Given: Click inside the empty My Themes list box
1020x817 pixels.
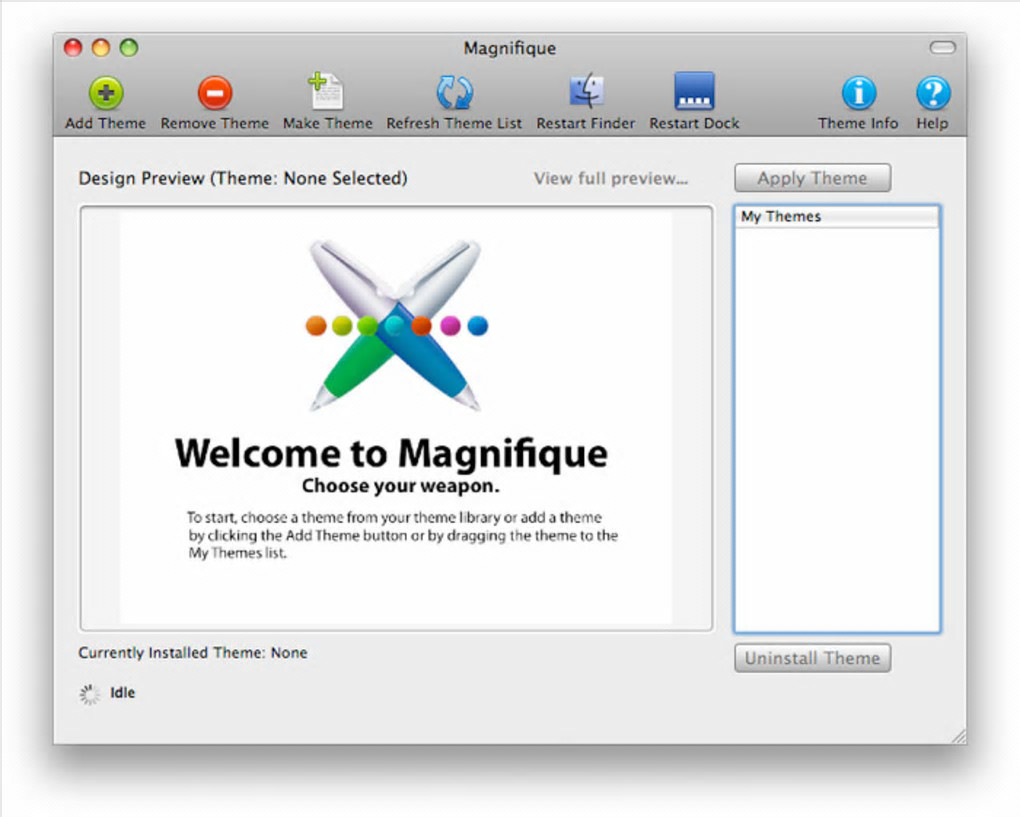Looking at the screenshot, I should tap(837, 429).
